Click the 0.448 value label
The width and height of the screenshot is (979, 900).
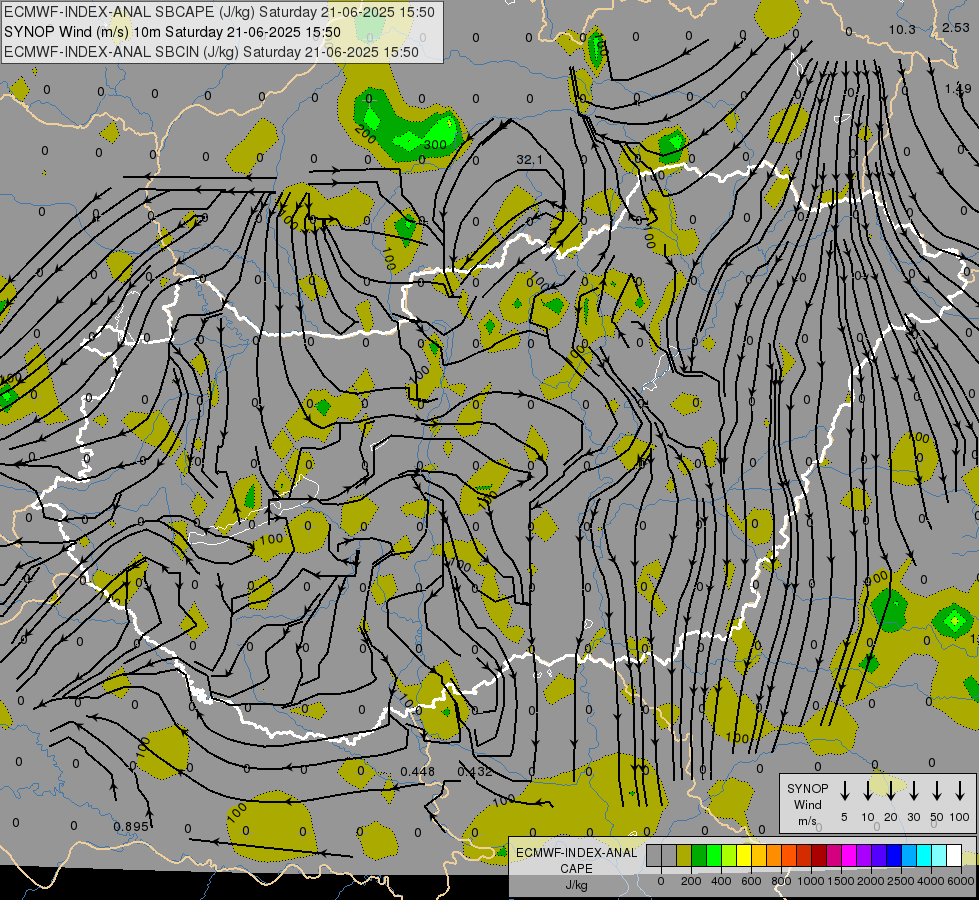point(418,772)
